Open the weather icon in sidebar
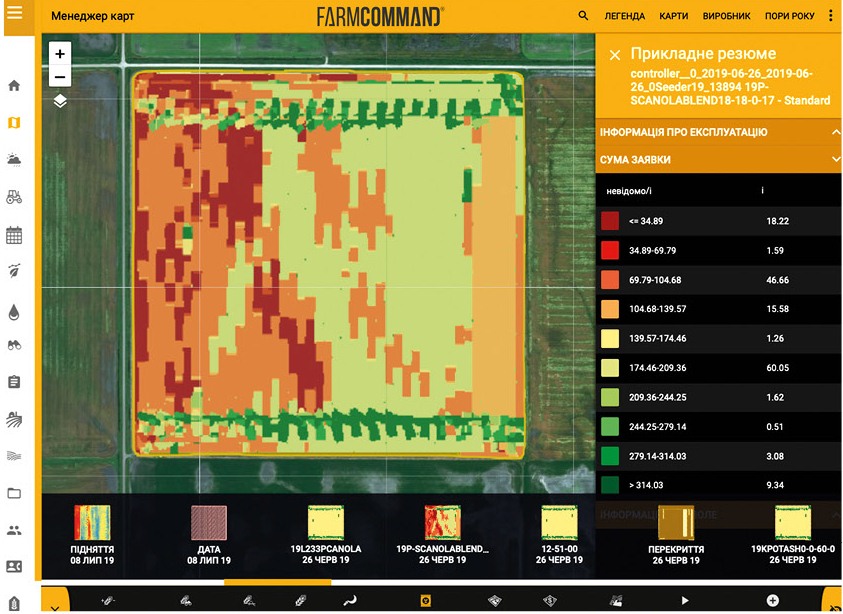This screenshot has height=614, width=843. click(x=14, y=160)
